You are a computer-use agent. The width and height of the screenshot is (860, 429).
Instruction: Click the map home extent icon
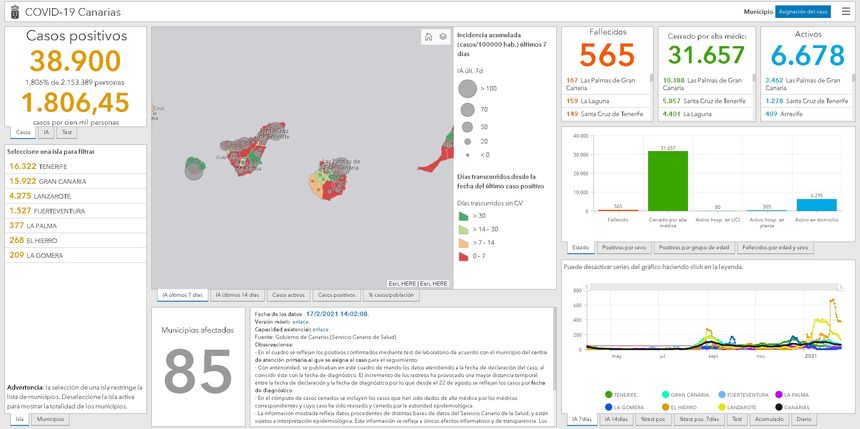point(429,37)
